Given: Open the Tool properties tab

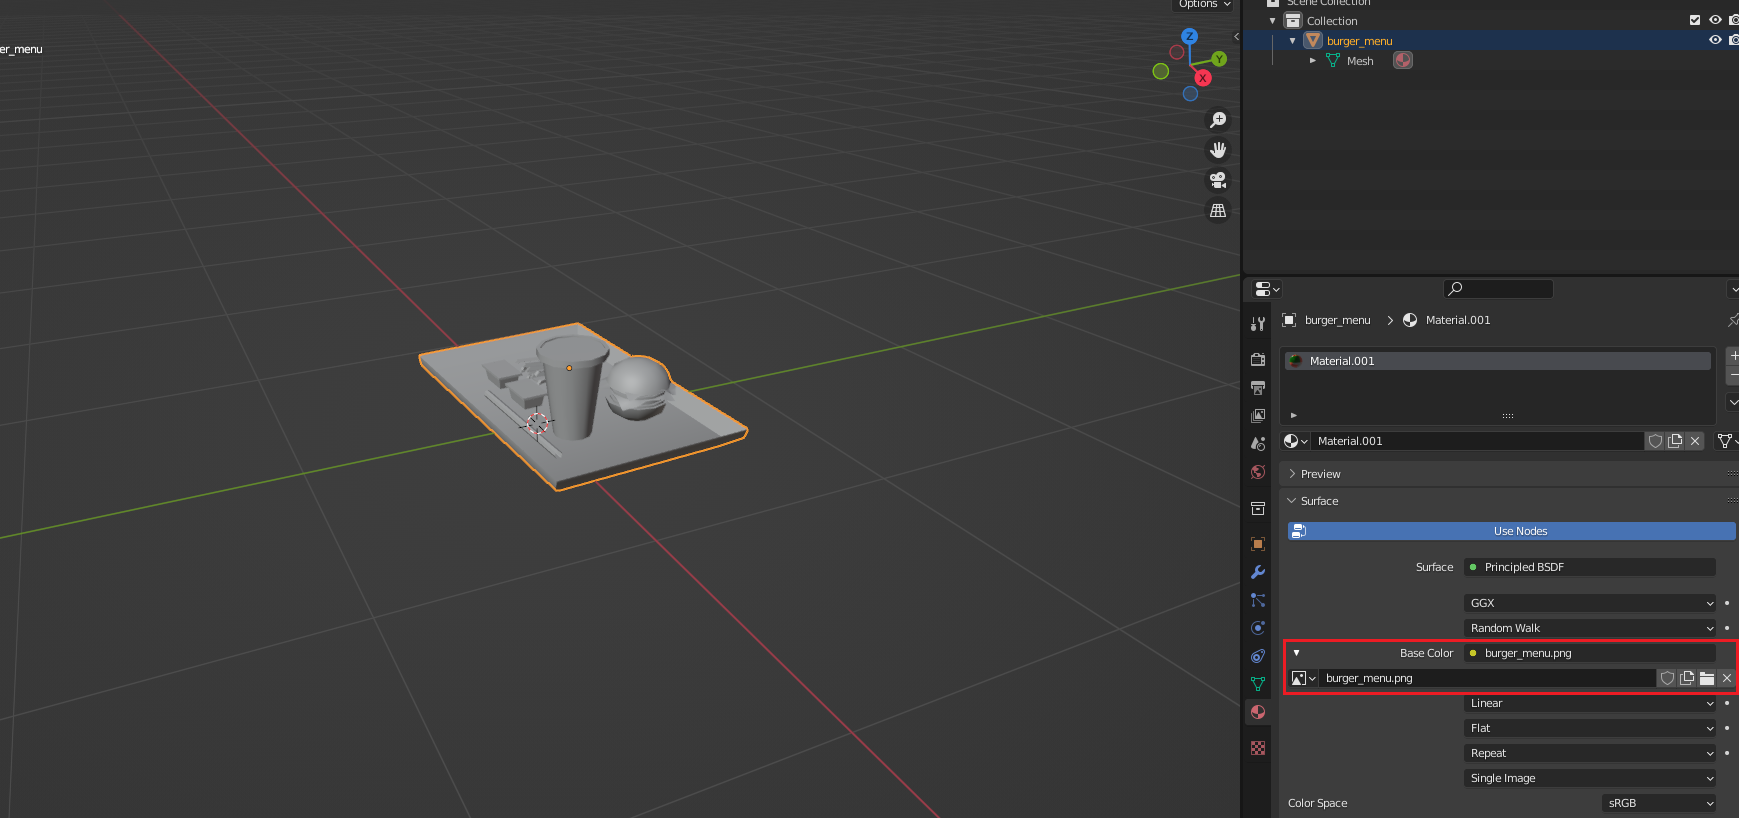Looking at the screenshot, I should point(1258,324).
